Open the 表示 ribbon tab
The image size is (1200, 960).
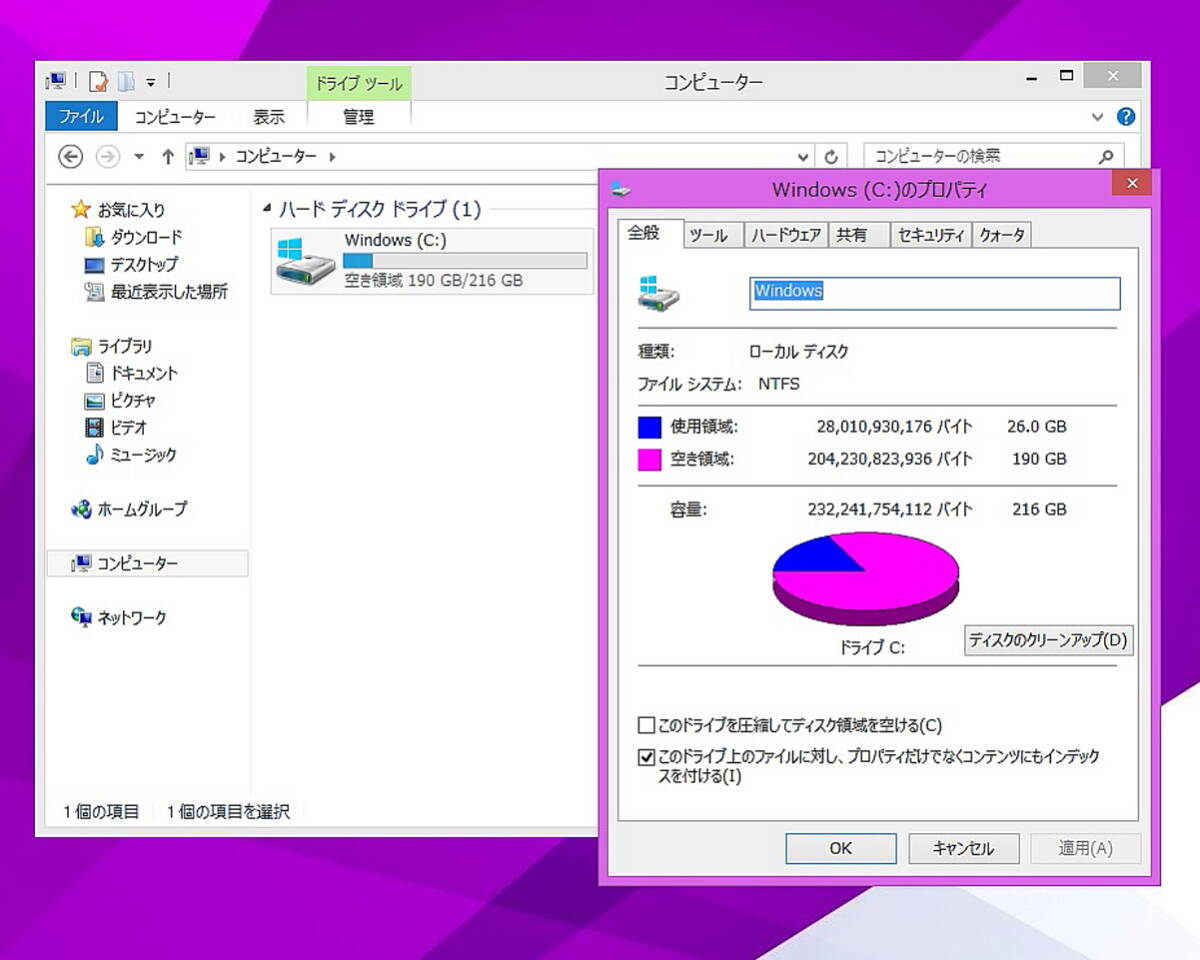(269, 117)
